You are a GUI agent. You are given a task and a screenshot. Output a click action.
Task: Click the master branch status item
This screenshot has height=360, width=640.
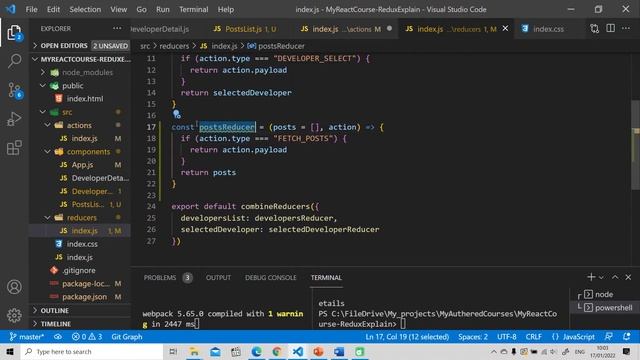point(27,337)
